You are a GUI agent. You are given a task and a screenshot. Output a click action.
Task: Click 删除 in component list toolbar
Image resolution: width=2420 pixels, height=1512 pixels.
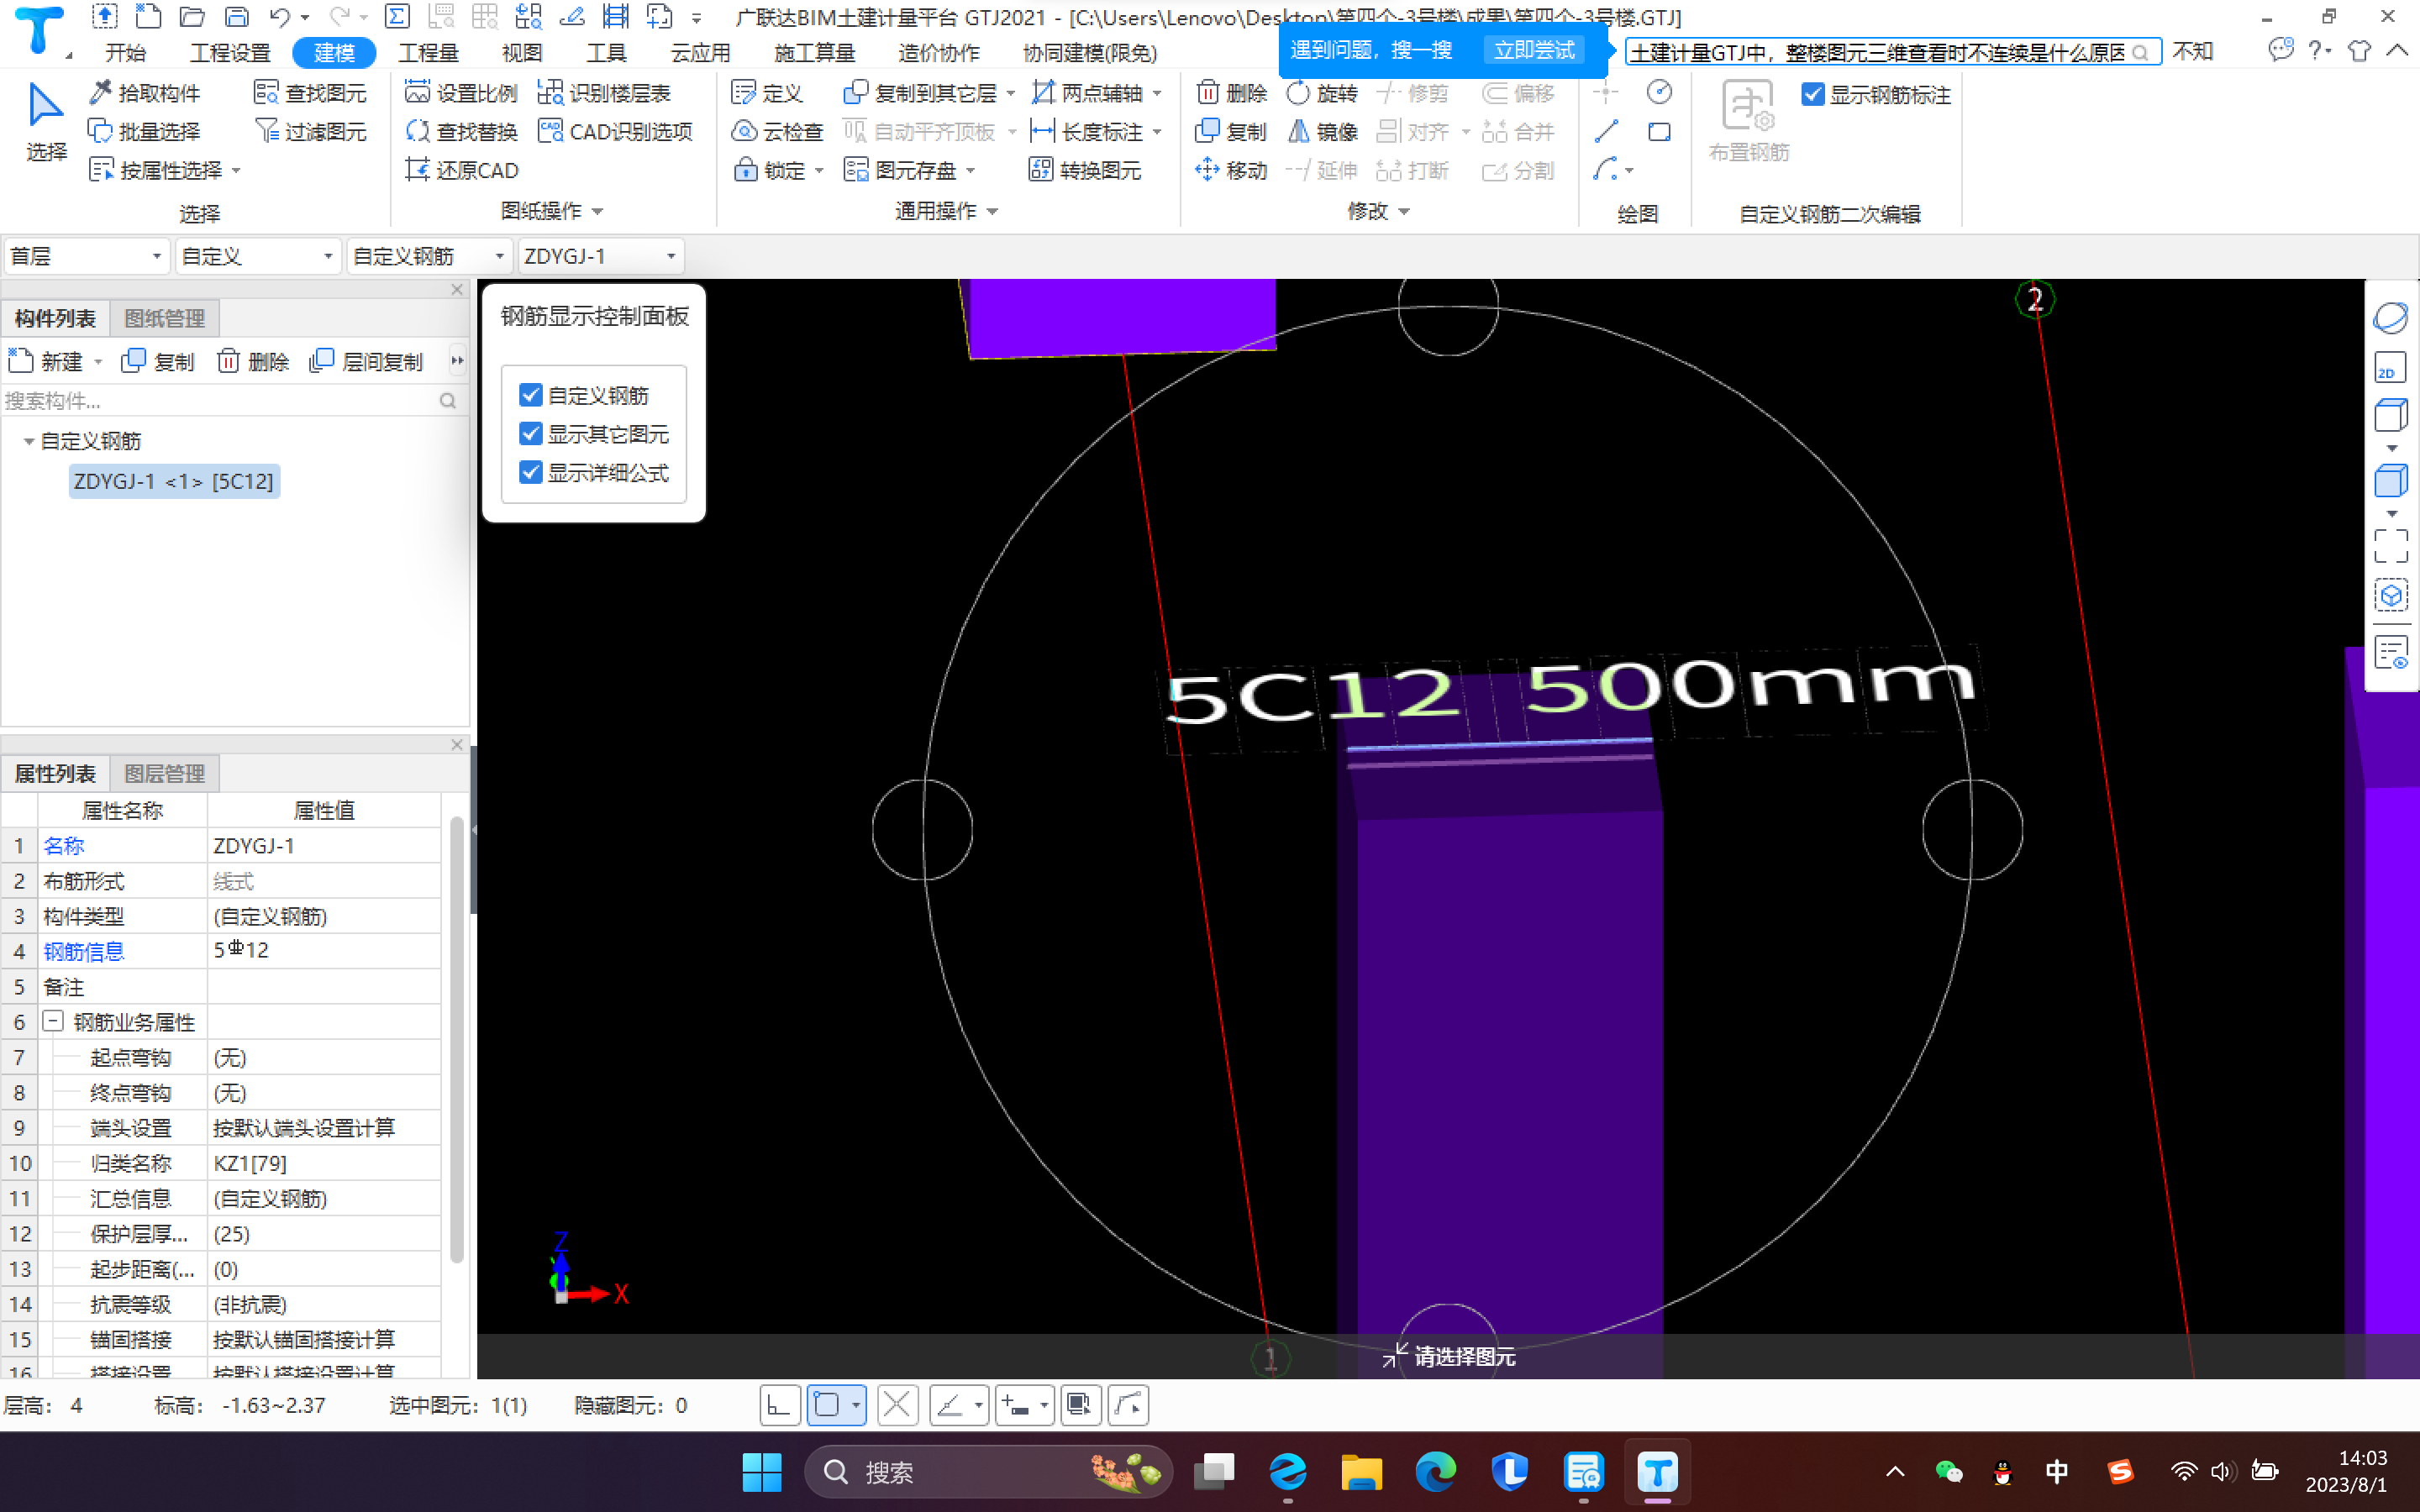253,361
